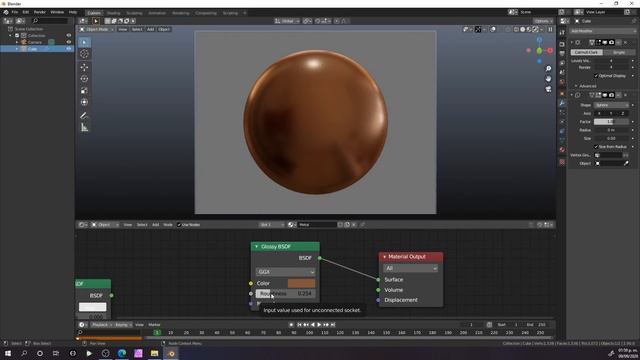Open the Blender logo menu

6,12
